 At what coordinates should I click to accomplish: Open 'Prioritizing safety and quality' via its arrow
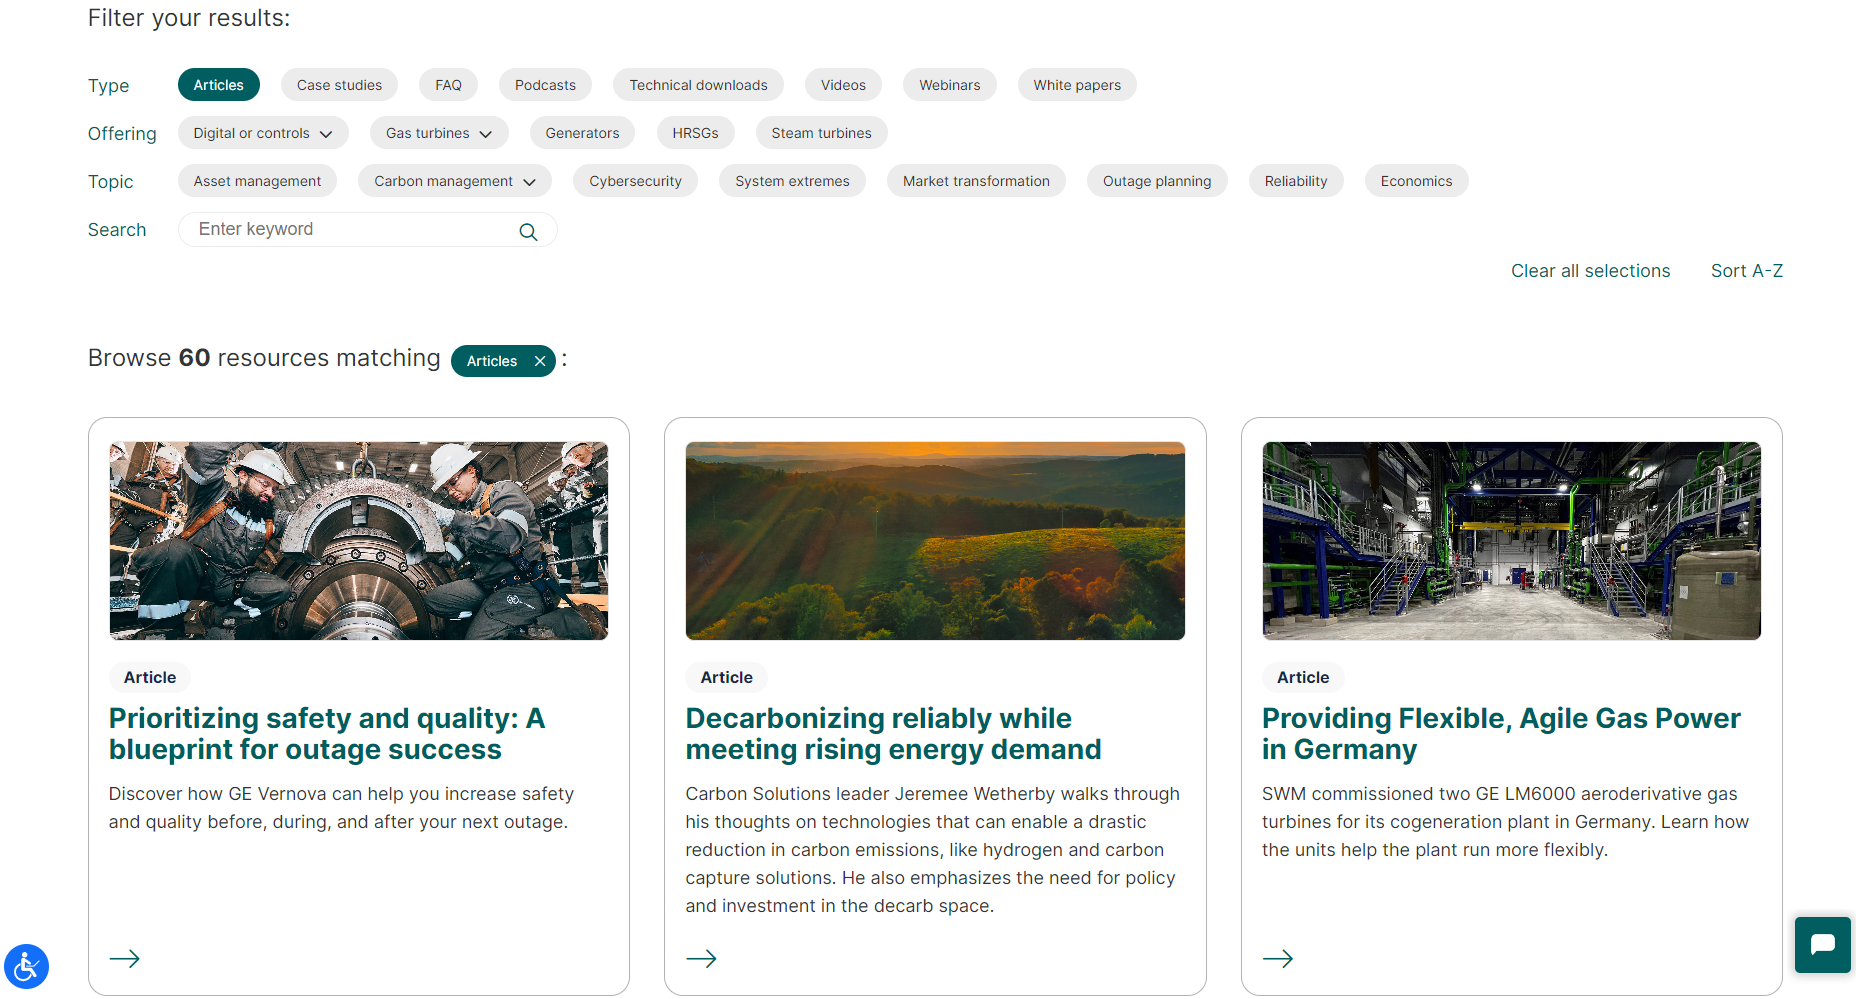(124, 958)
